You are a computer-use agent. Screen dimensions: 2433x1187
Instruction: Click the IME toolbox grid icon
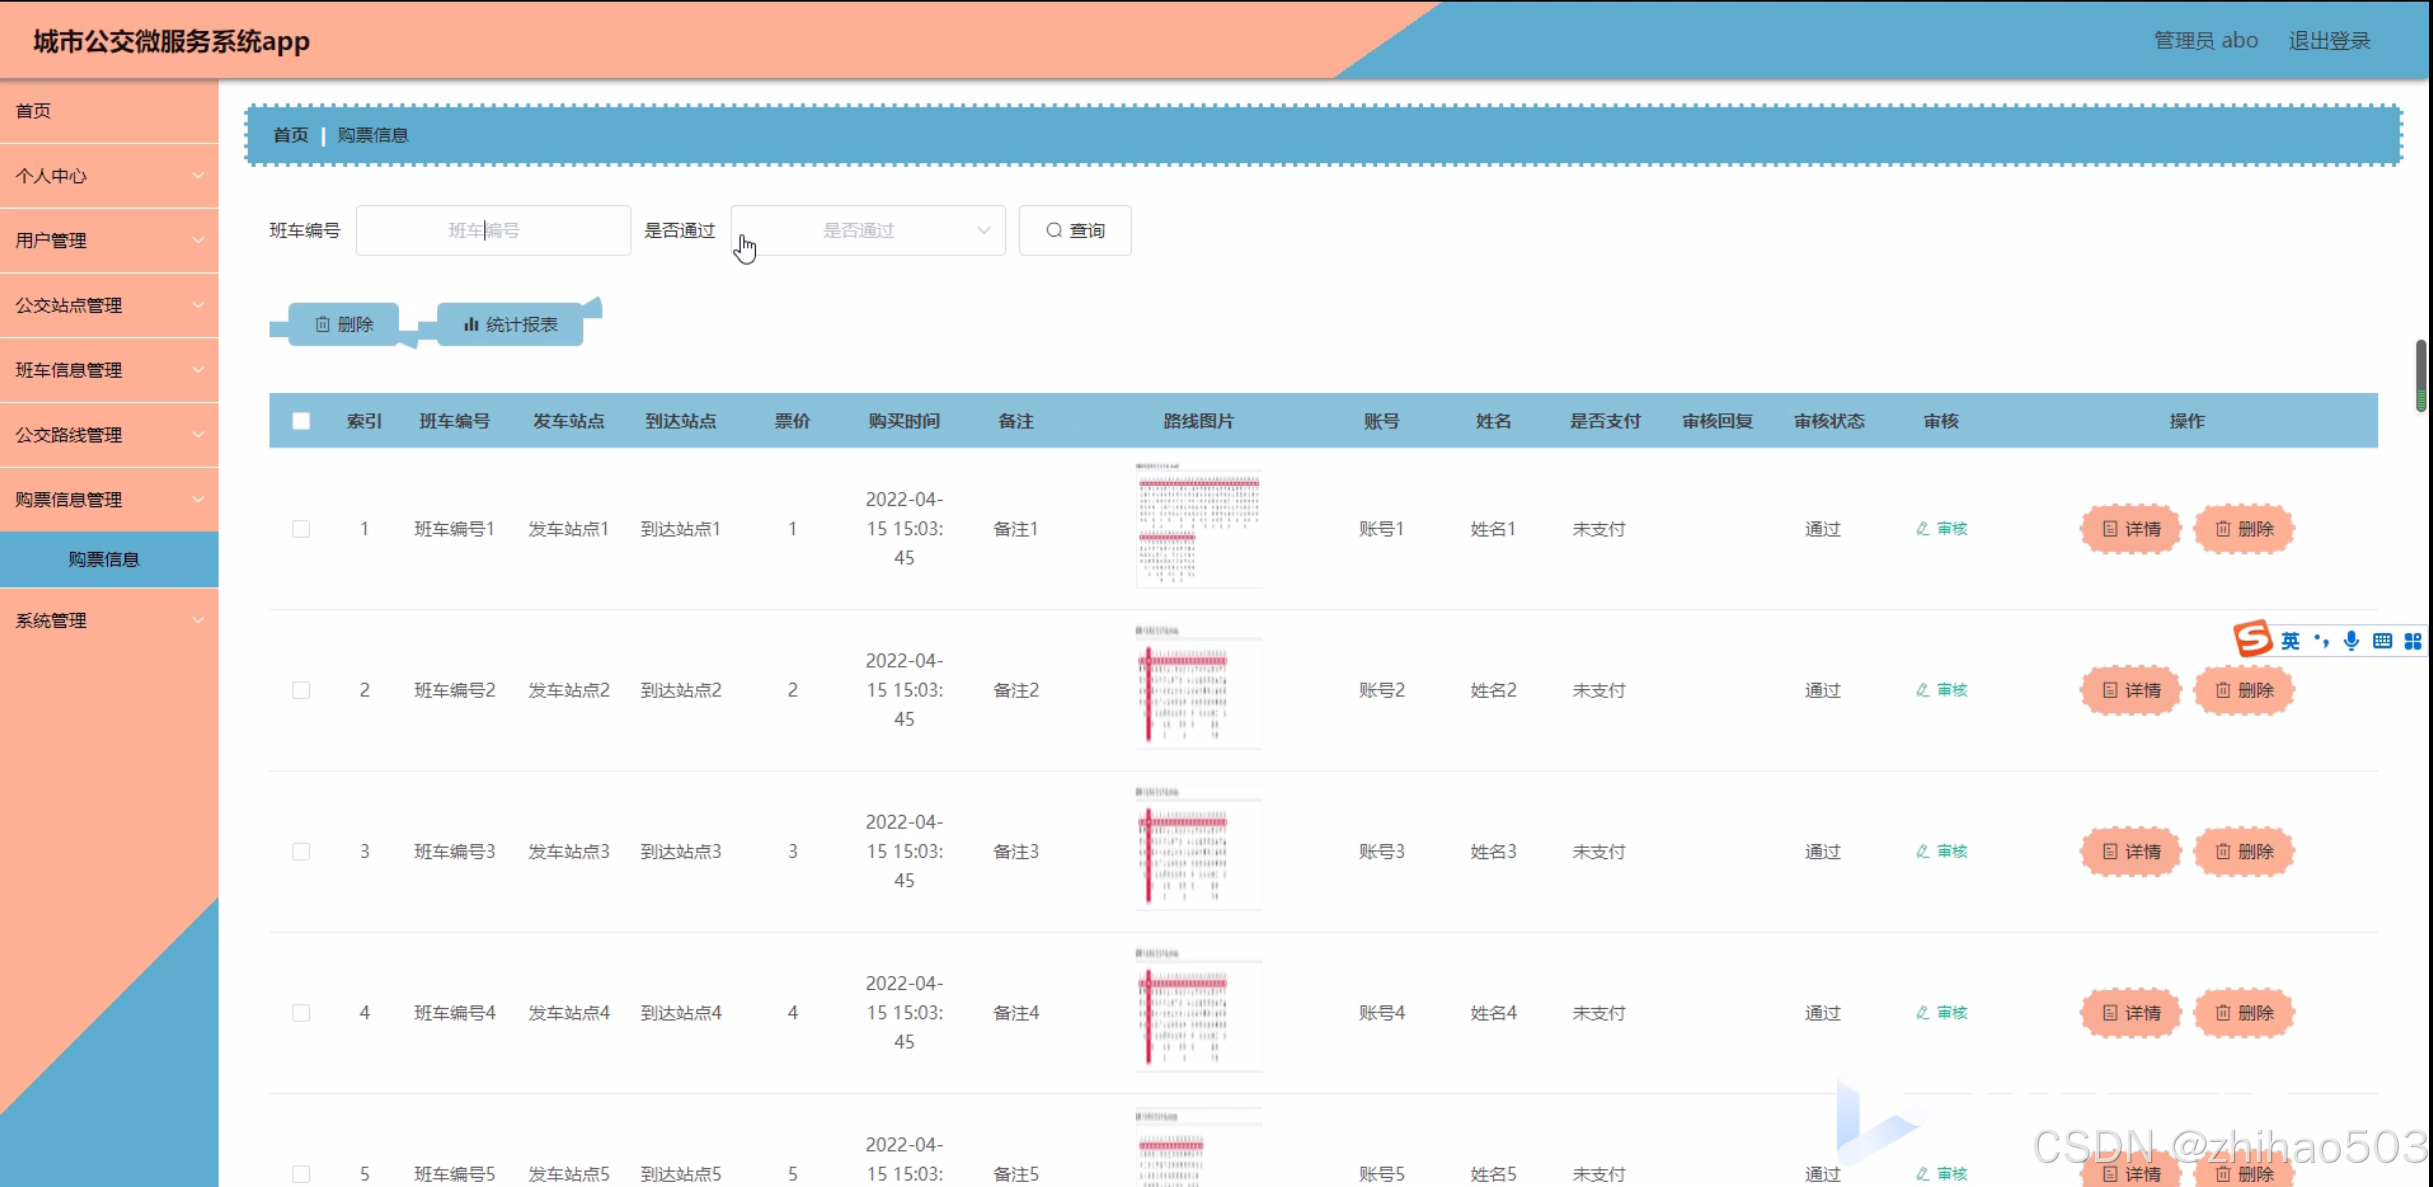[x=2413, y=641]
